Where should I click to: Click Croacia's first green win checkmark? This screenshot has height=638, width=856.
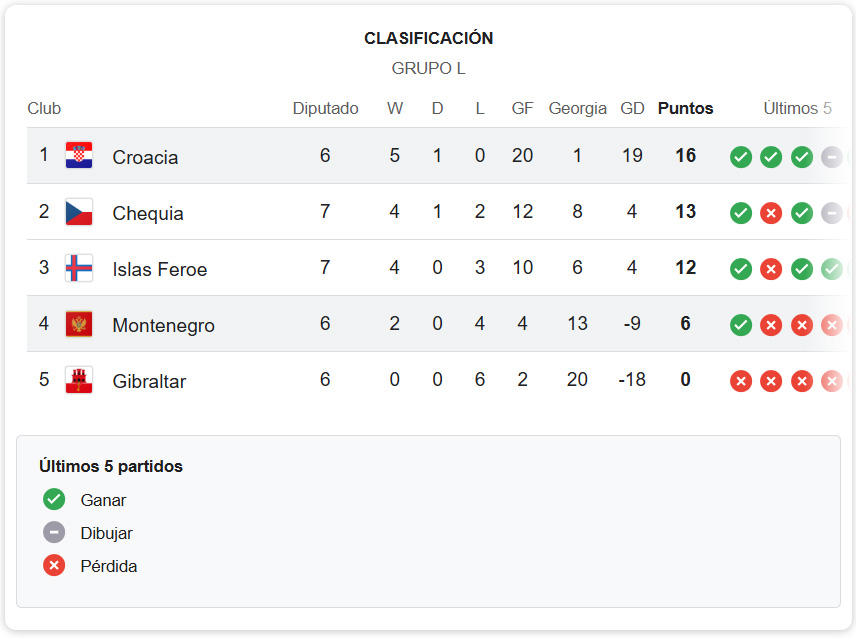coord(741,157)
